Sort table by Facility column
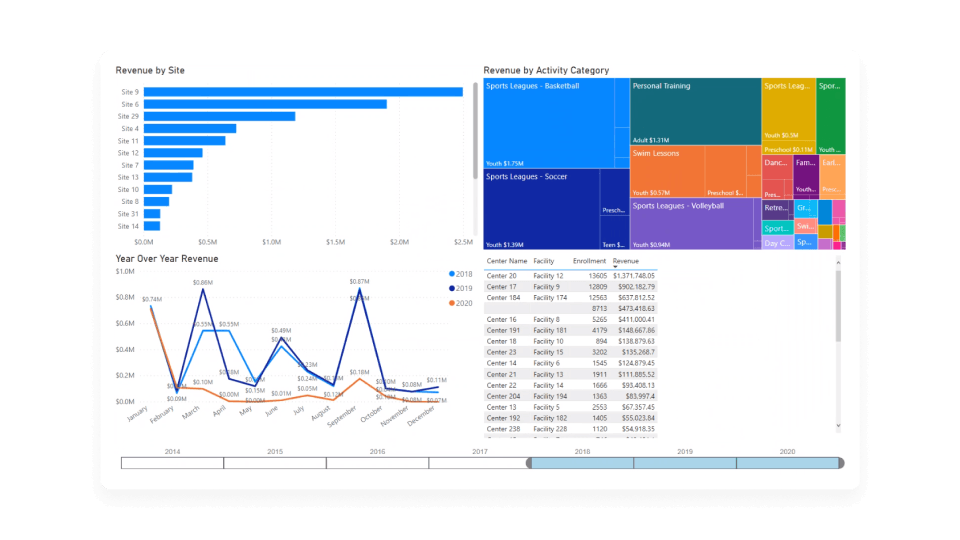This screenshot has height=540, width=960. pos(544,261)
